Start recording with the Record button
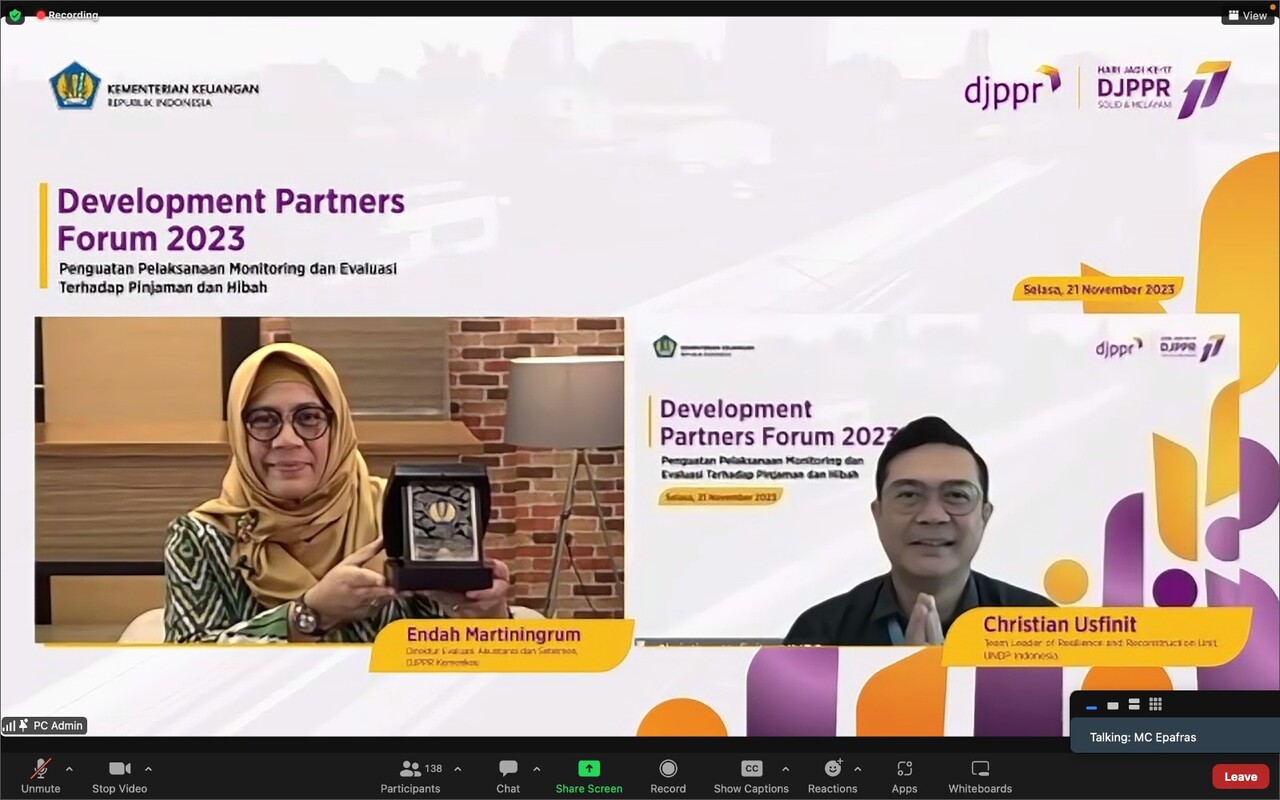 (x=668, y=776)
